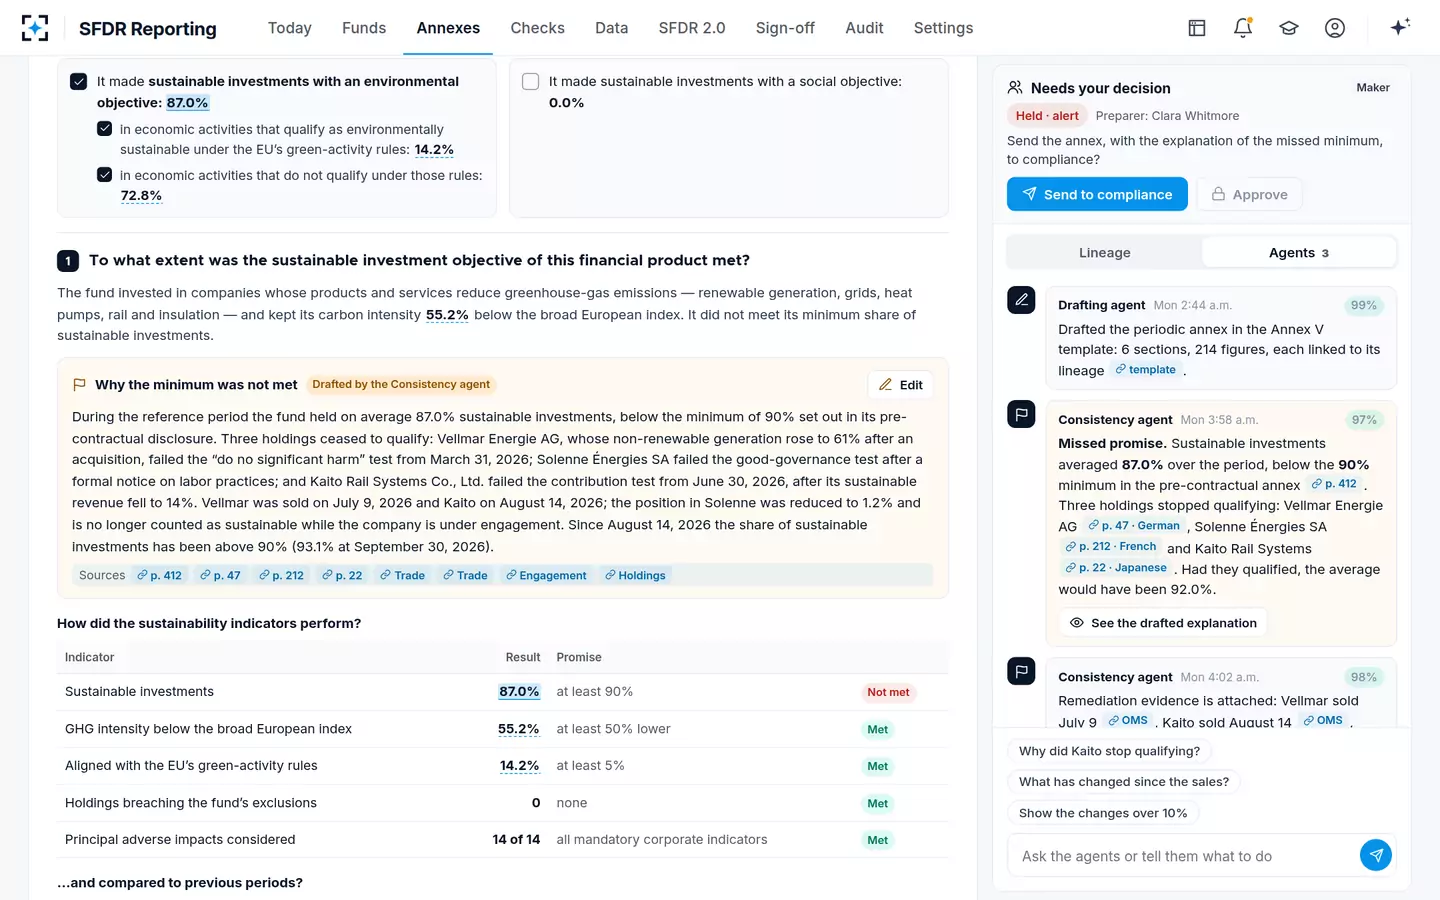
Task: Choose suggestion Why did Kaito stop qualifying?
Action: [x=1109, y=751]
